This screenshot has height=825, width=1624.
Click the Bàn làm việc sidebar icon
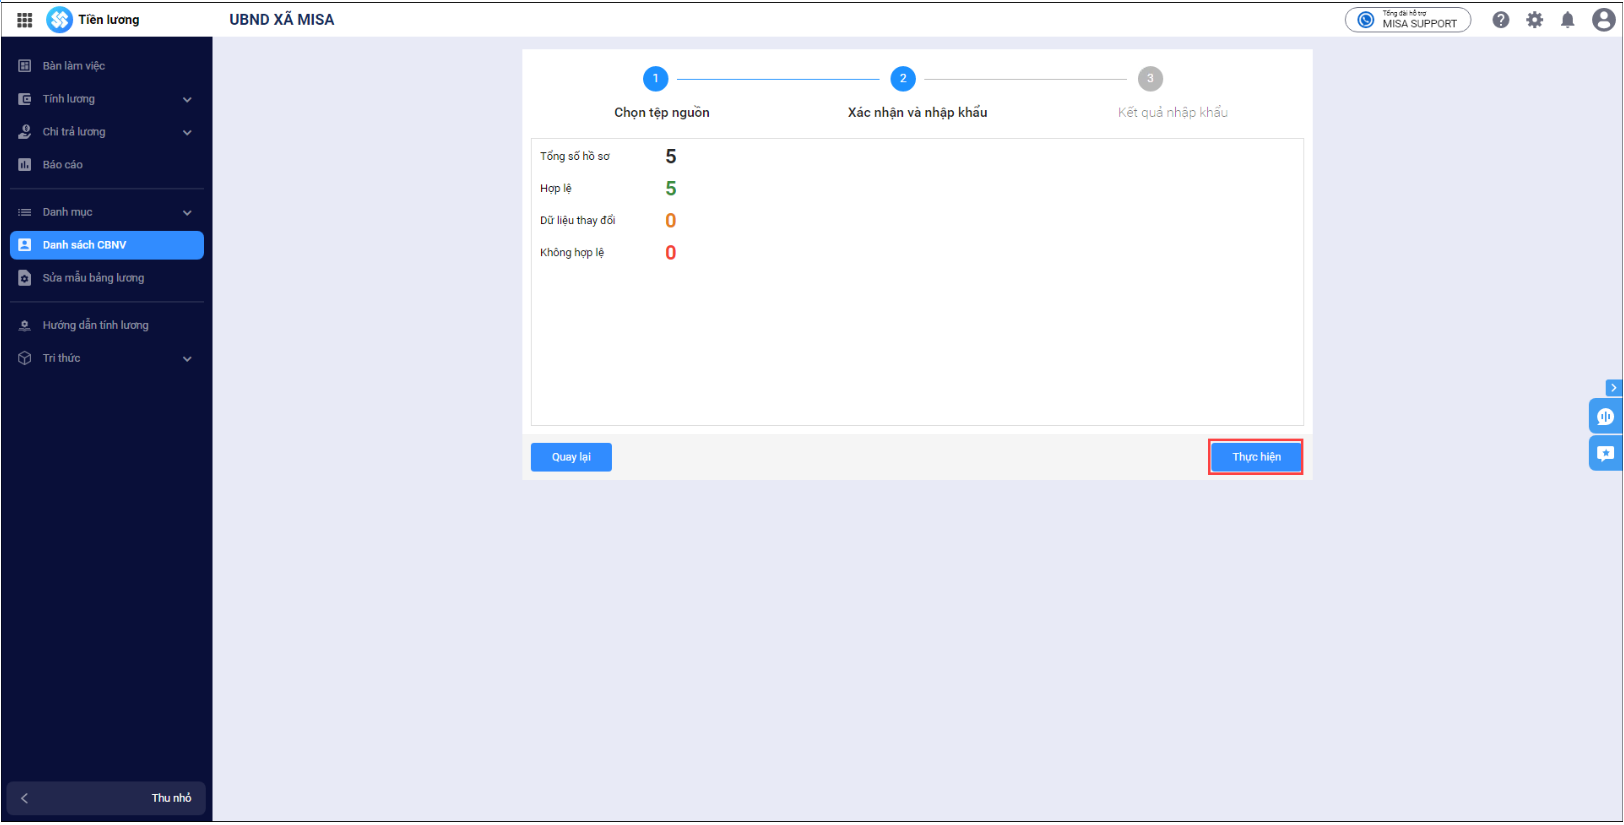pos(25,66)
